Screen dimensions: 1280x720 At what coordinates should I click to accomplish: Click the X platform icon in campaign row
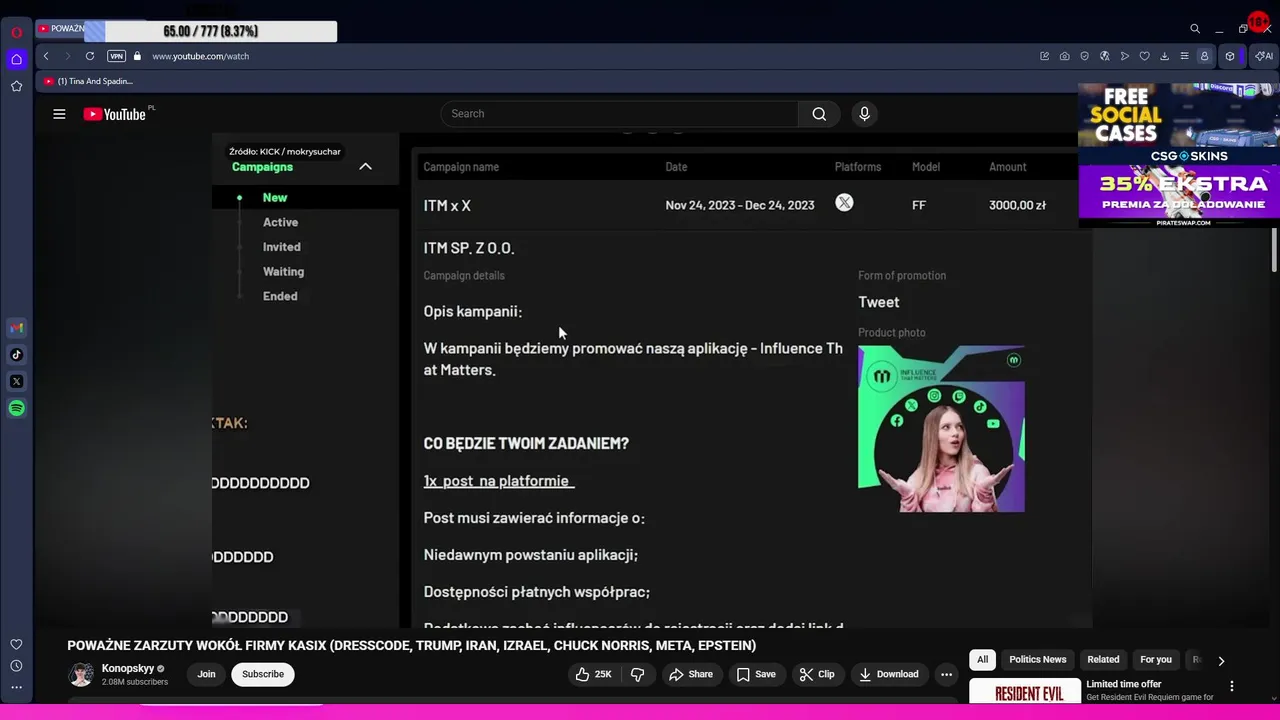click(845, 203)
